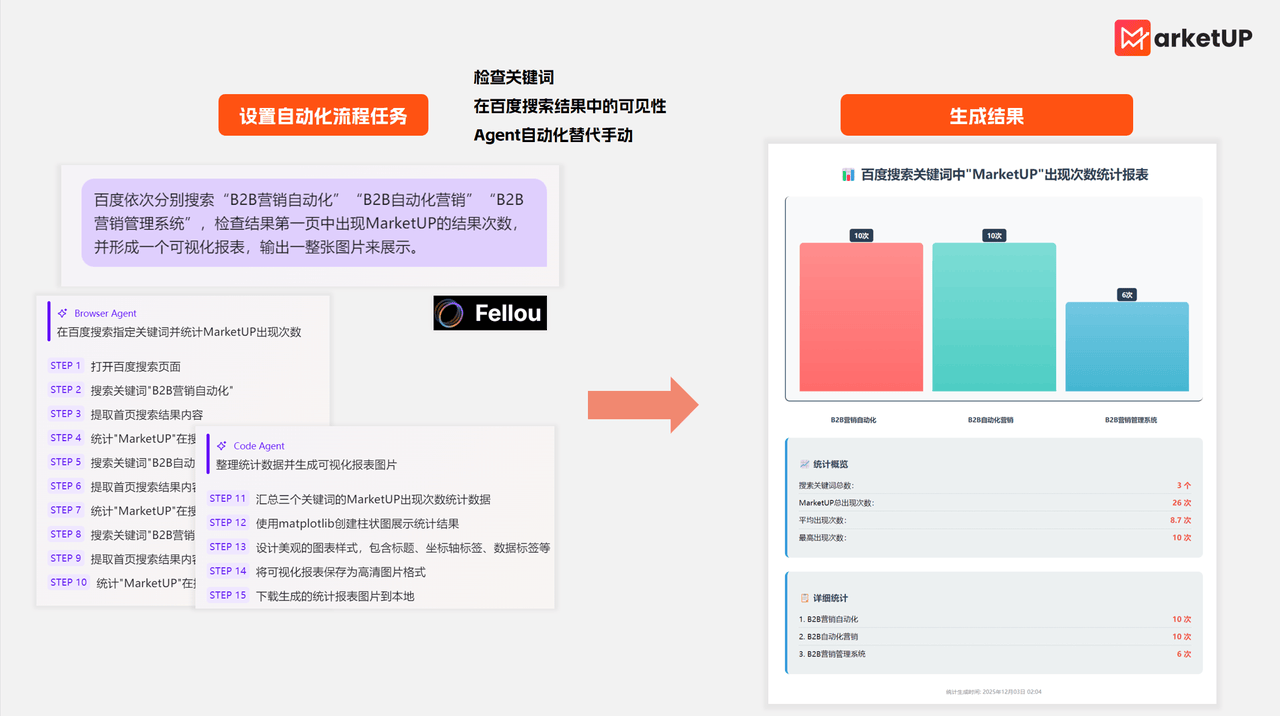
Task: Select the STEP 11 badge in Code Agent
Action: [x=227, y=497]
